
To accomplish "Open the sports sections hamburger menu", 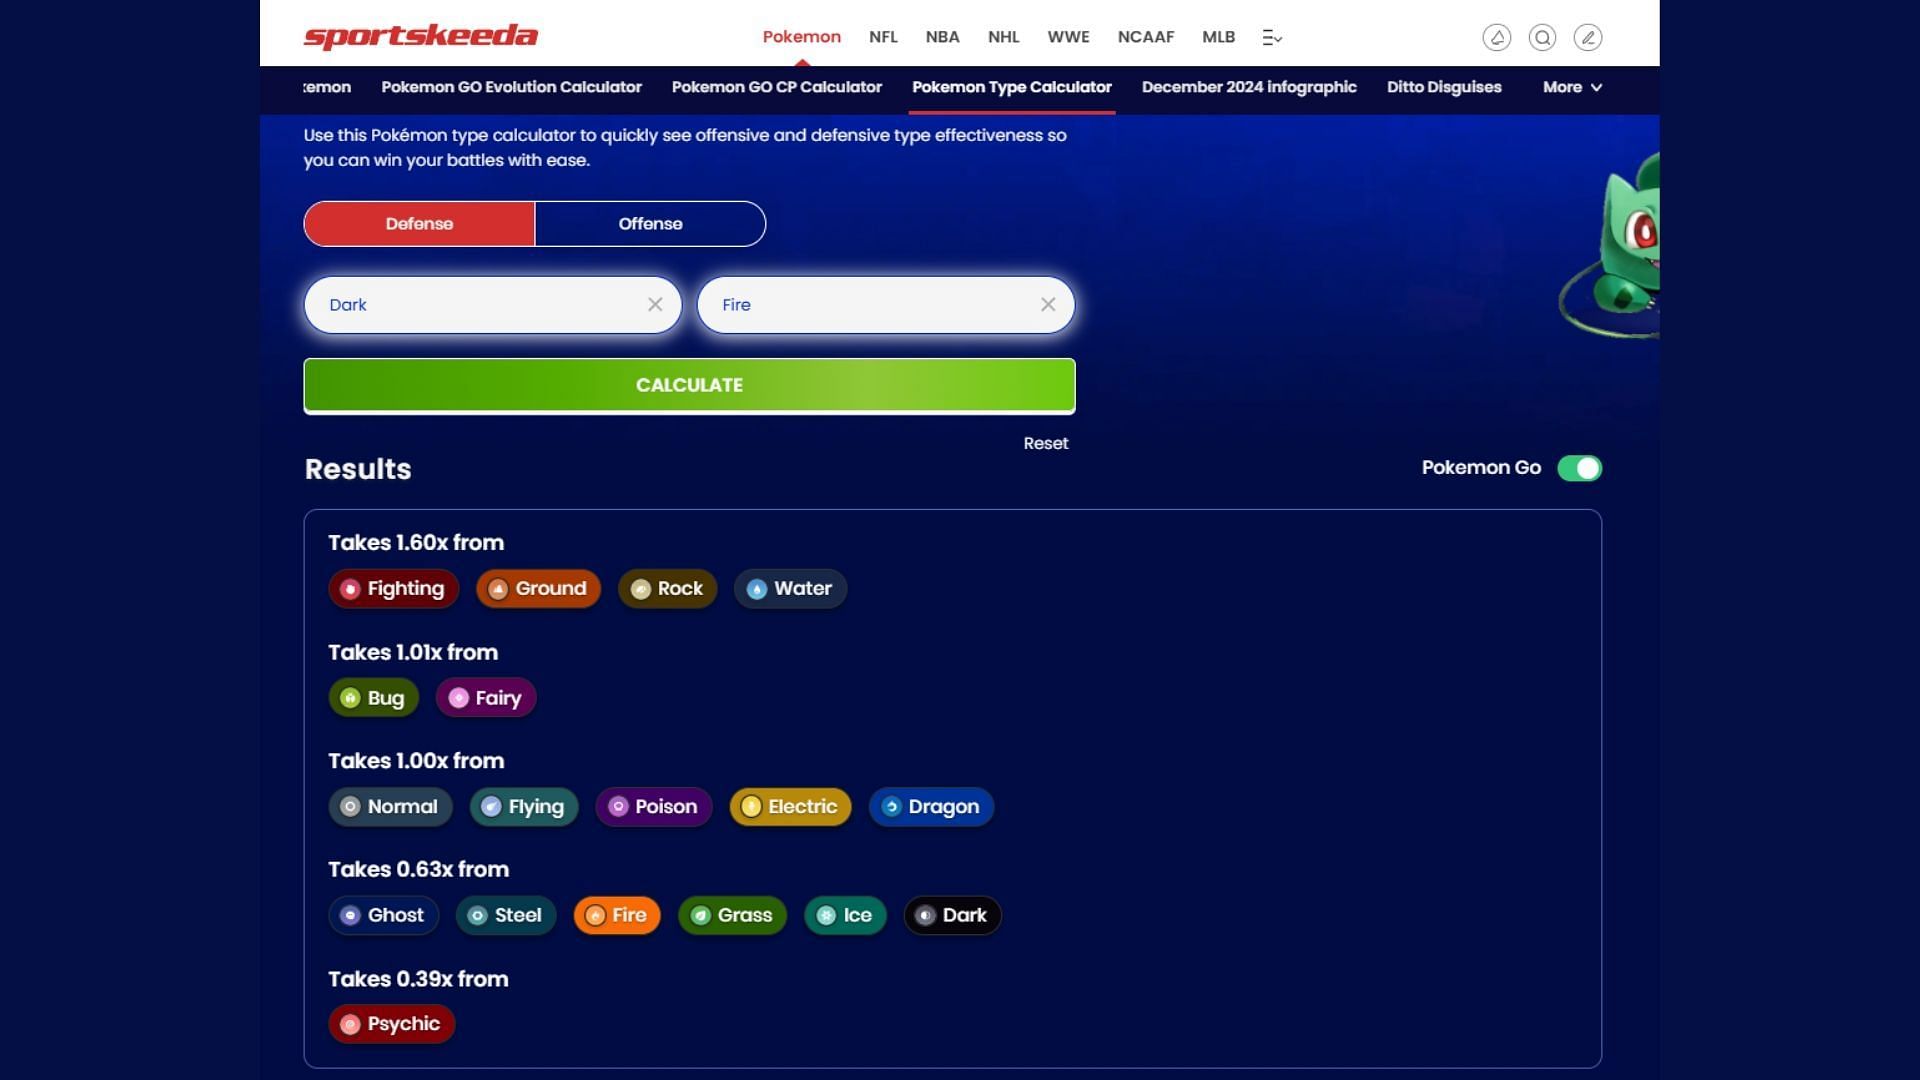I will click(1270, 36).
